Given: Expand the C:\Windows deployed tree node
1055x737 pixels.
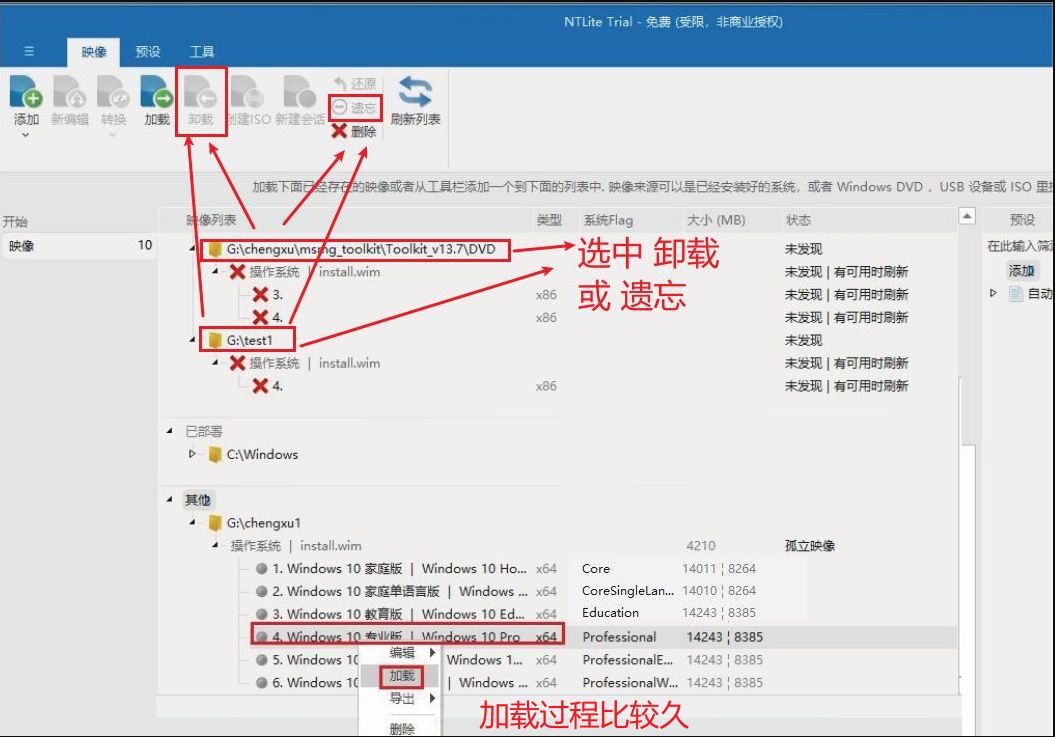Looking at the screenshot, I should (x=193, y=454).
